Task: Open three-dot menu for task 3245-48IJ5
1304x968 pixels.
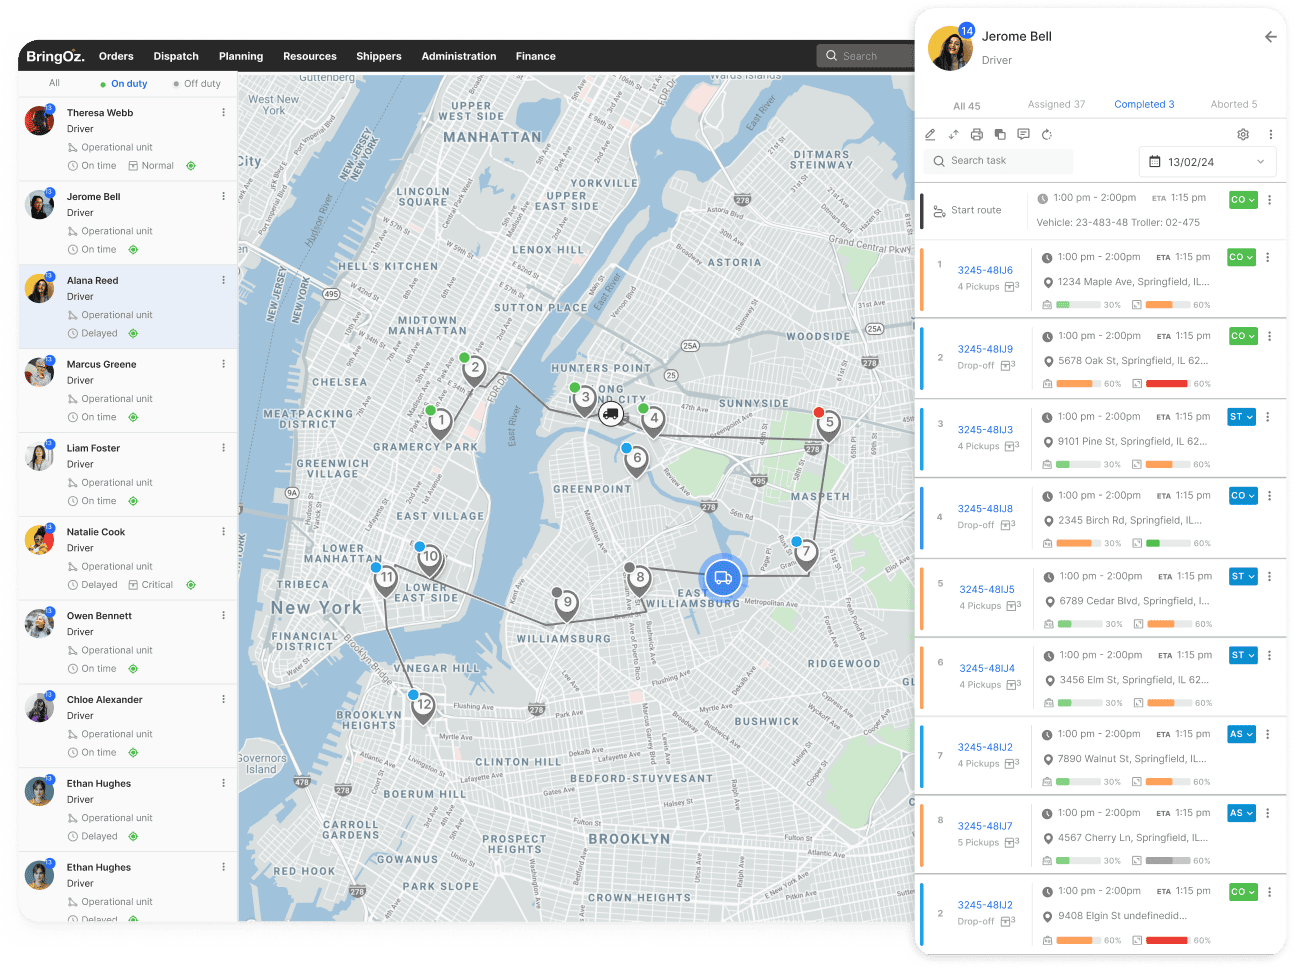Action: coord(1270,577)
